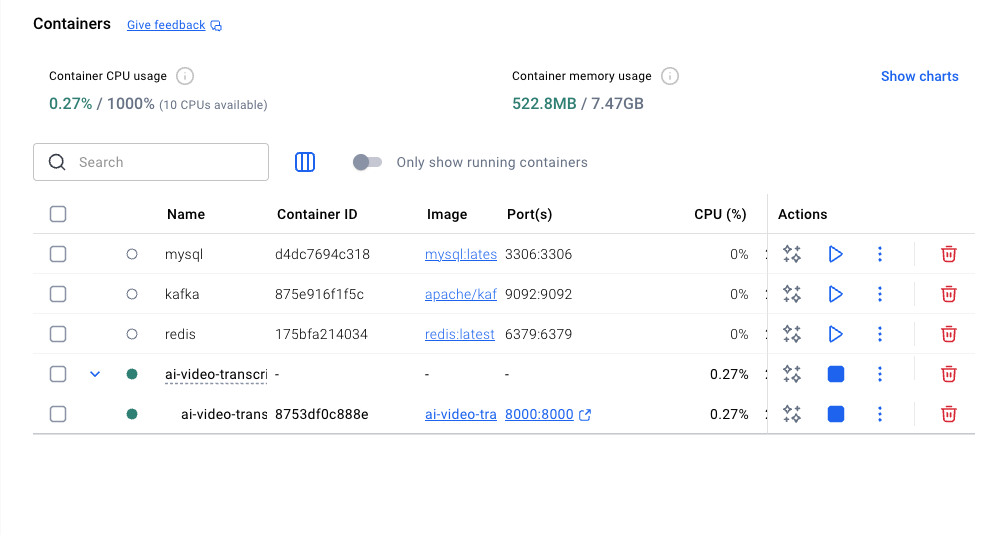This screenshot has height=535, width=1005.
Task: Select the mysql container checkbox
Action: (x=58, y=254)
